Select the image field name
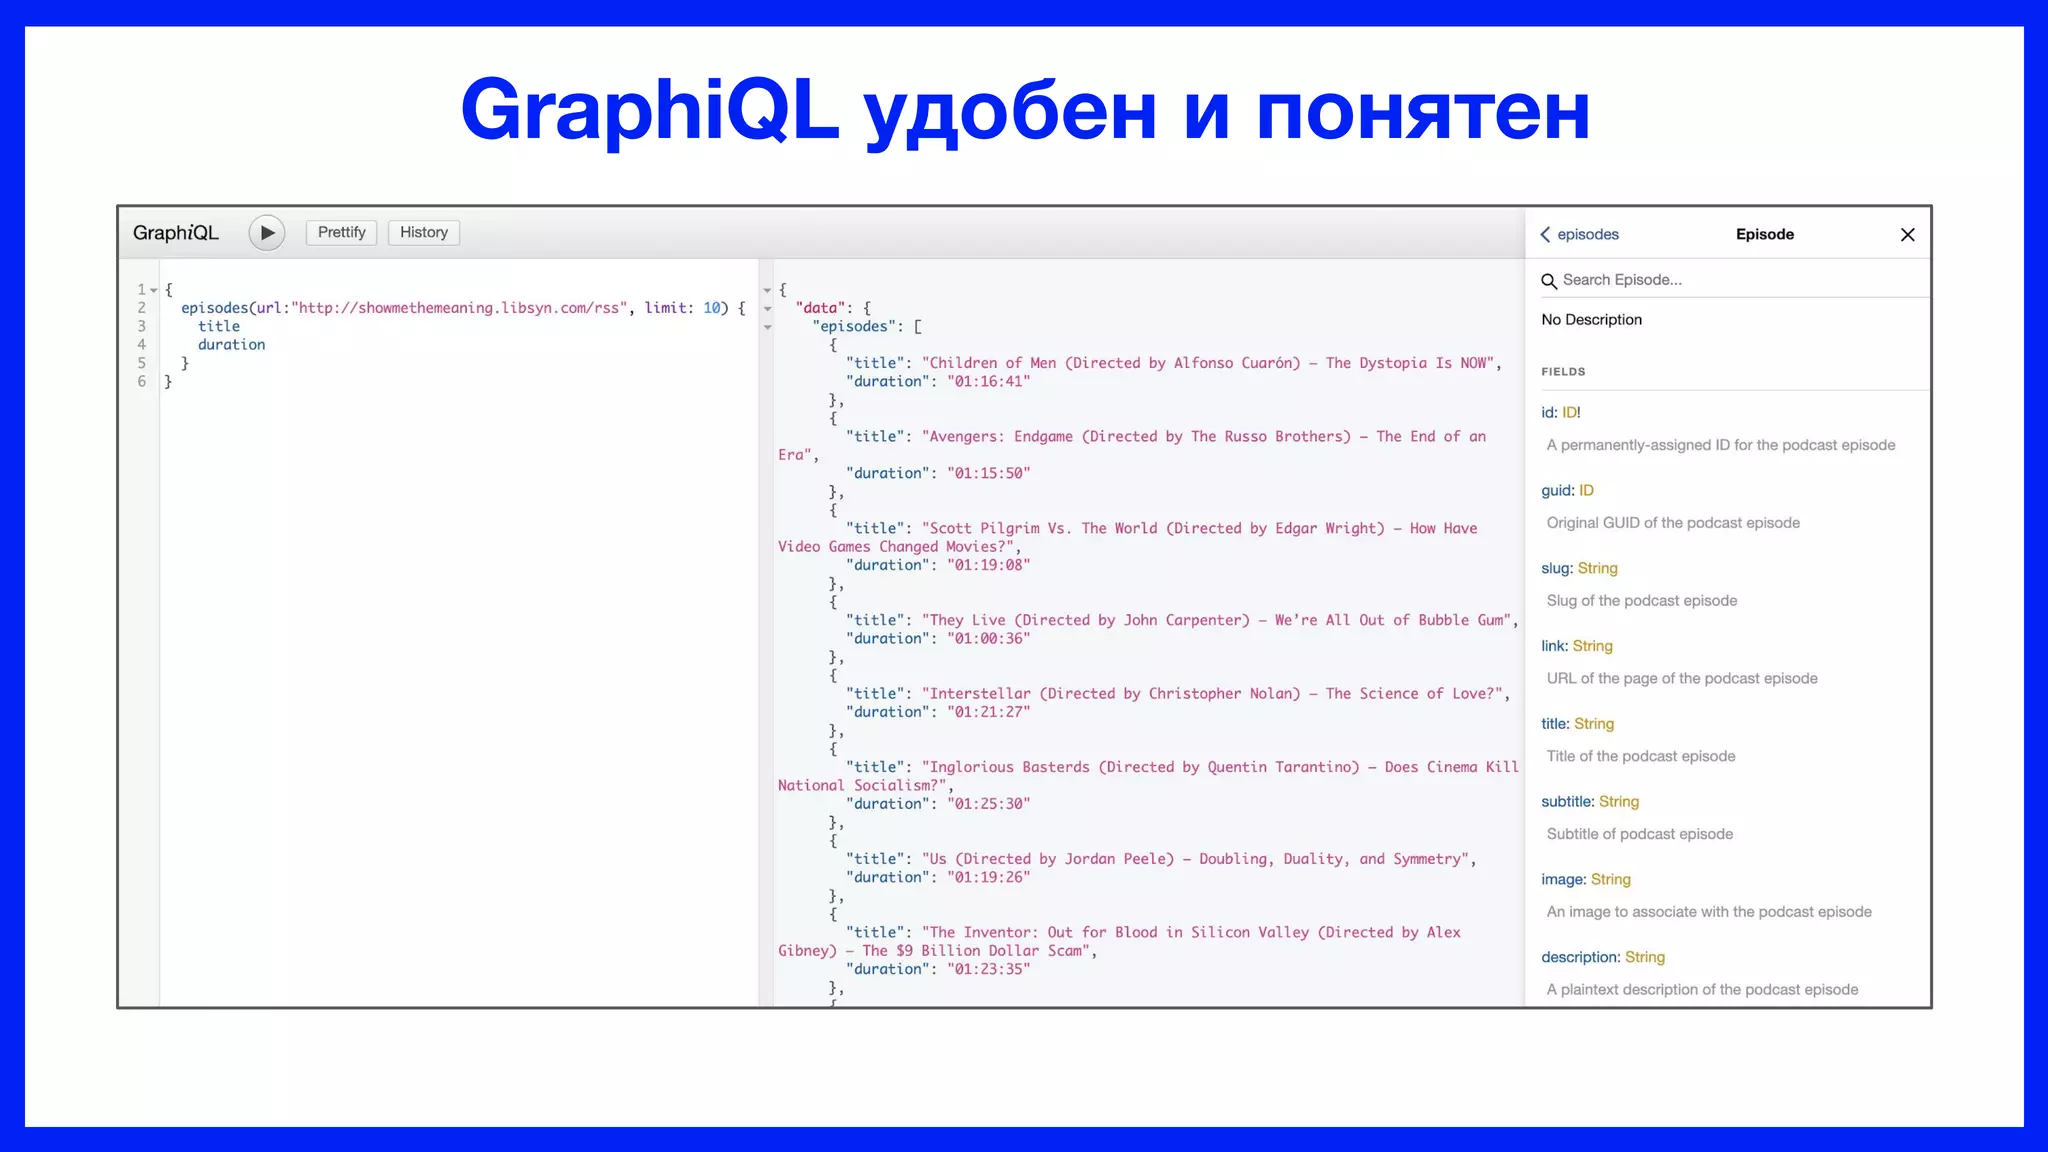The width and height of the screenshot is (2048, 1152). click(1562, 880)
